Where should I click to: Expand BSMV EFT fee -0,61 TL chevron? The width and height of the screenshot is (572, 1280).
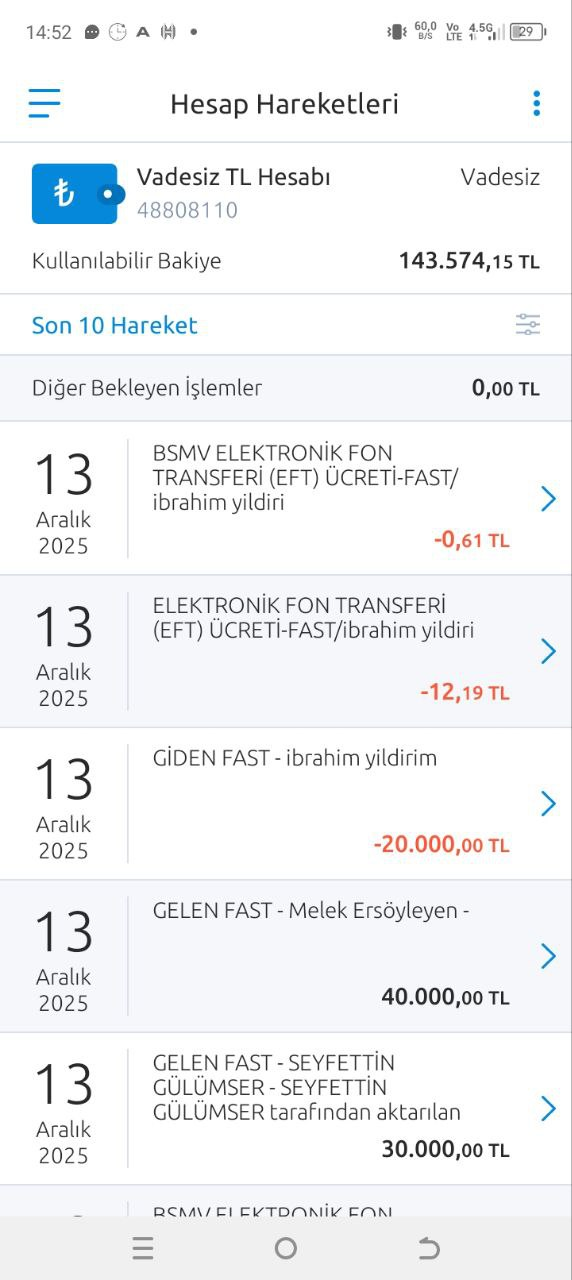pos(548,499)
